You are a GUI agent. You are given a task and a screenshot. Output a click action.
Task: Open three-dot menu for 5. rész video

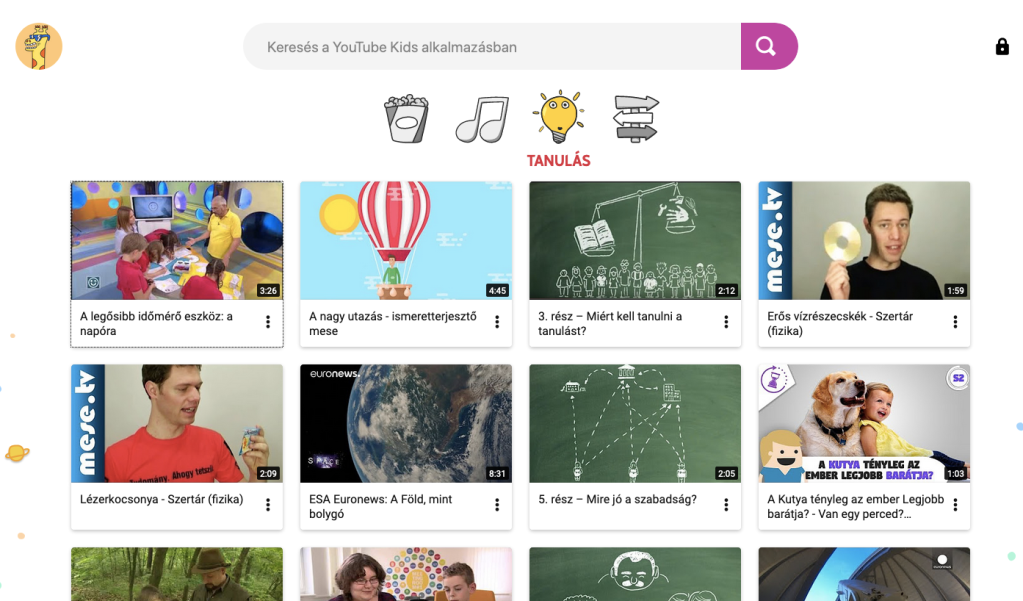click(726, 505)
